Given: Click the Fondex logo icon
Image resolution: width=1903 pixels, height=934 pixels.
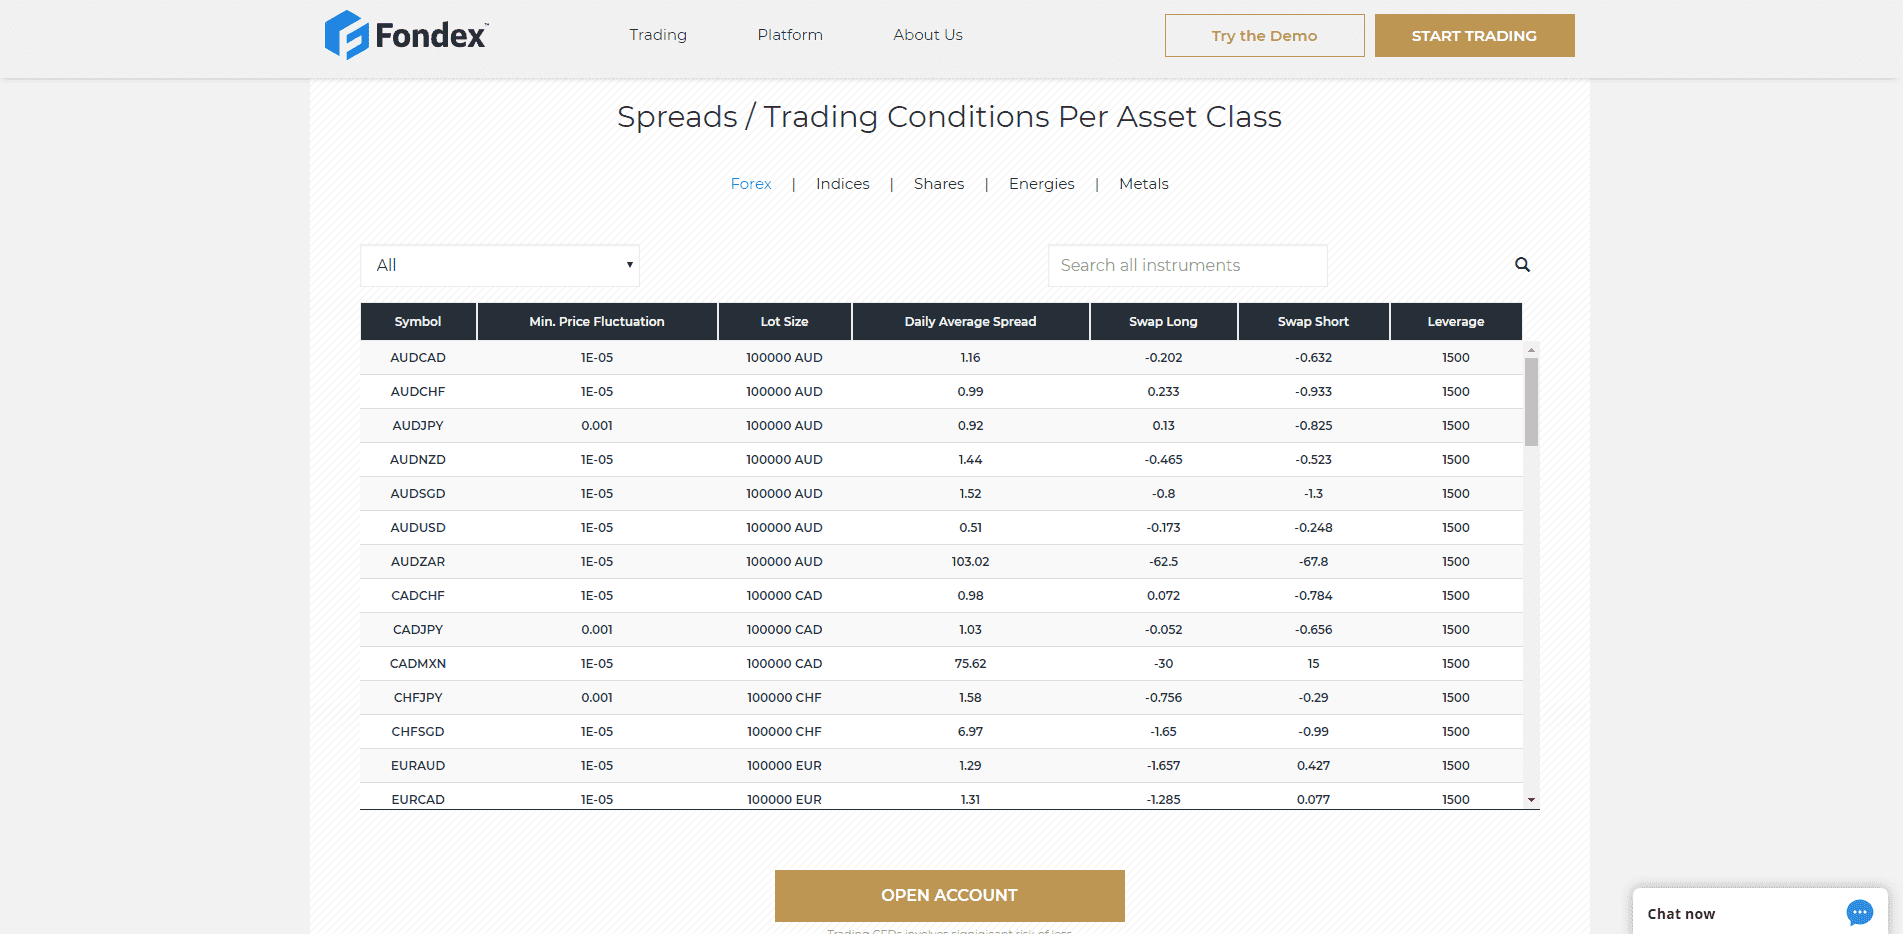Looking at the screenshot, I should (x=345, y=34).
